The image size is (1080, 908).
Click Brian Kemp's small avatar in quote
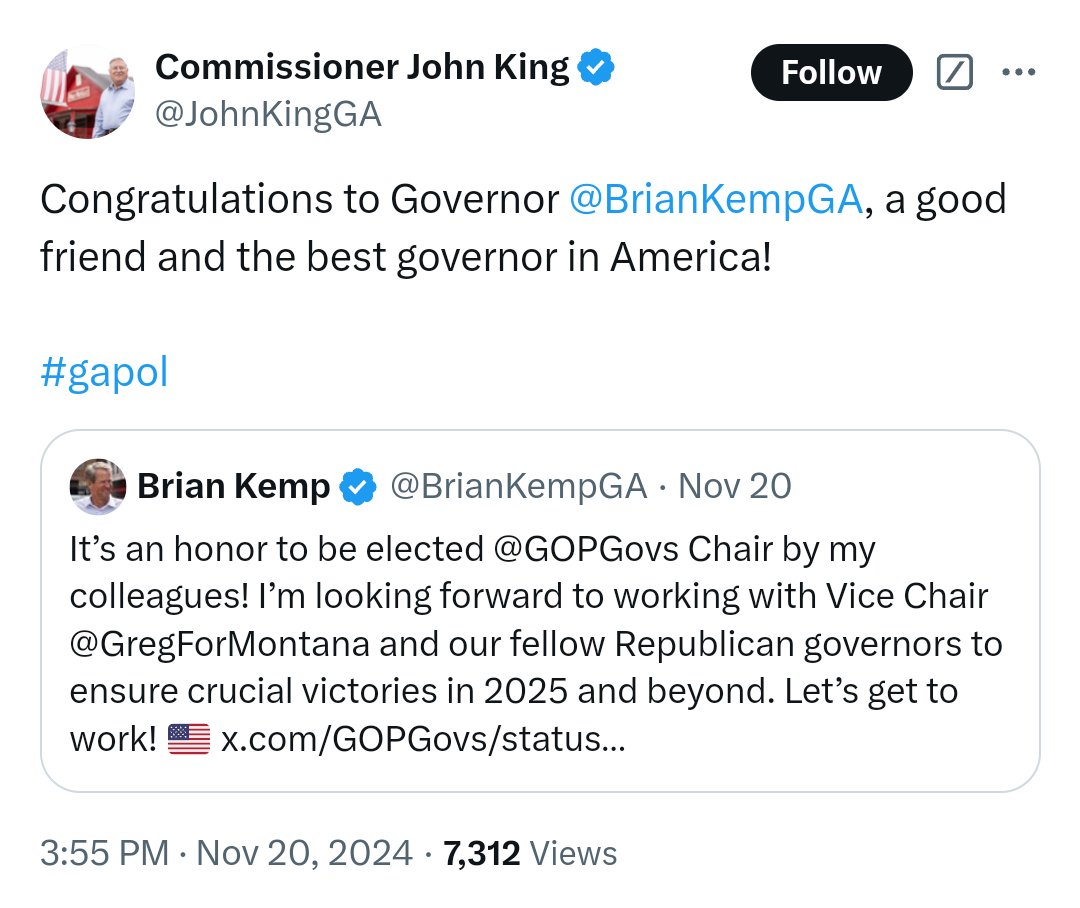point(97,486)
